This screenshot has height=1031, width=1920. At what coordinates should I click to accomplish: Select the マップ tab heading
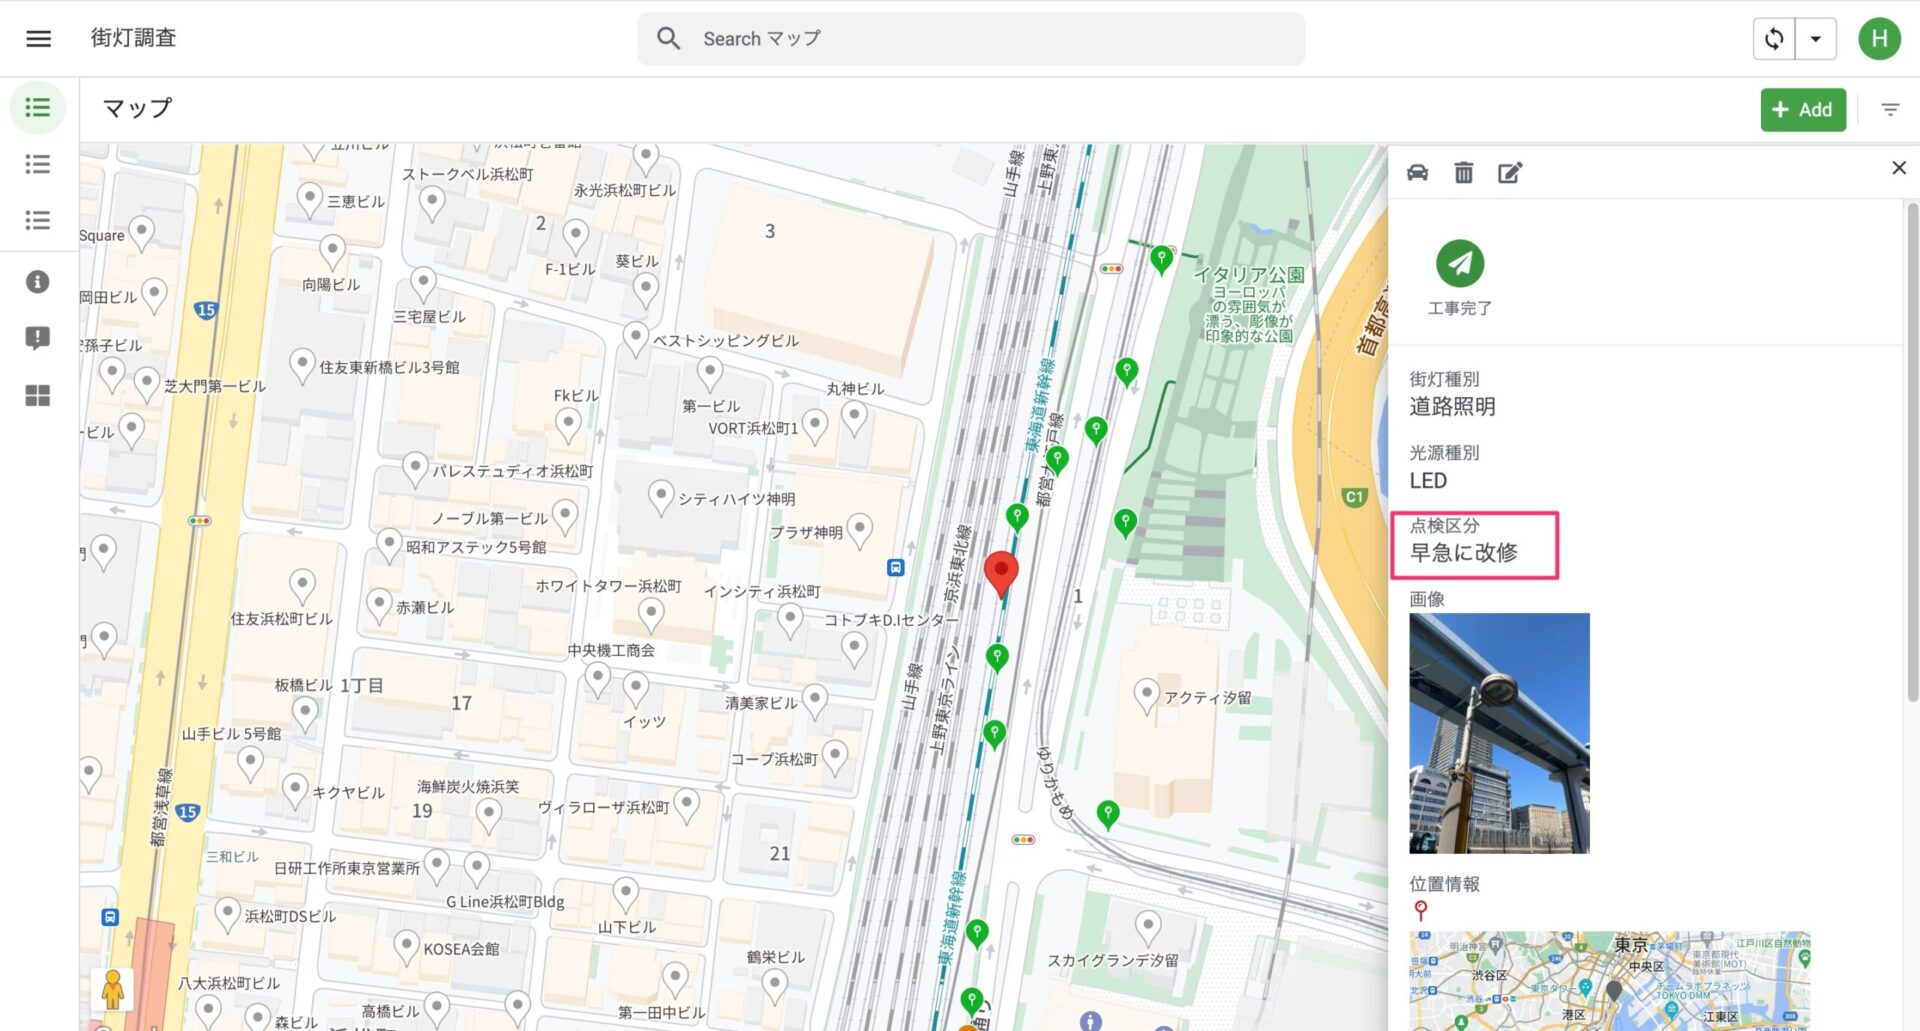click(x=135, y=108)
